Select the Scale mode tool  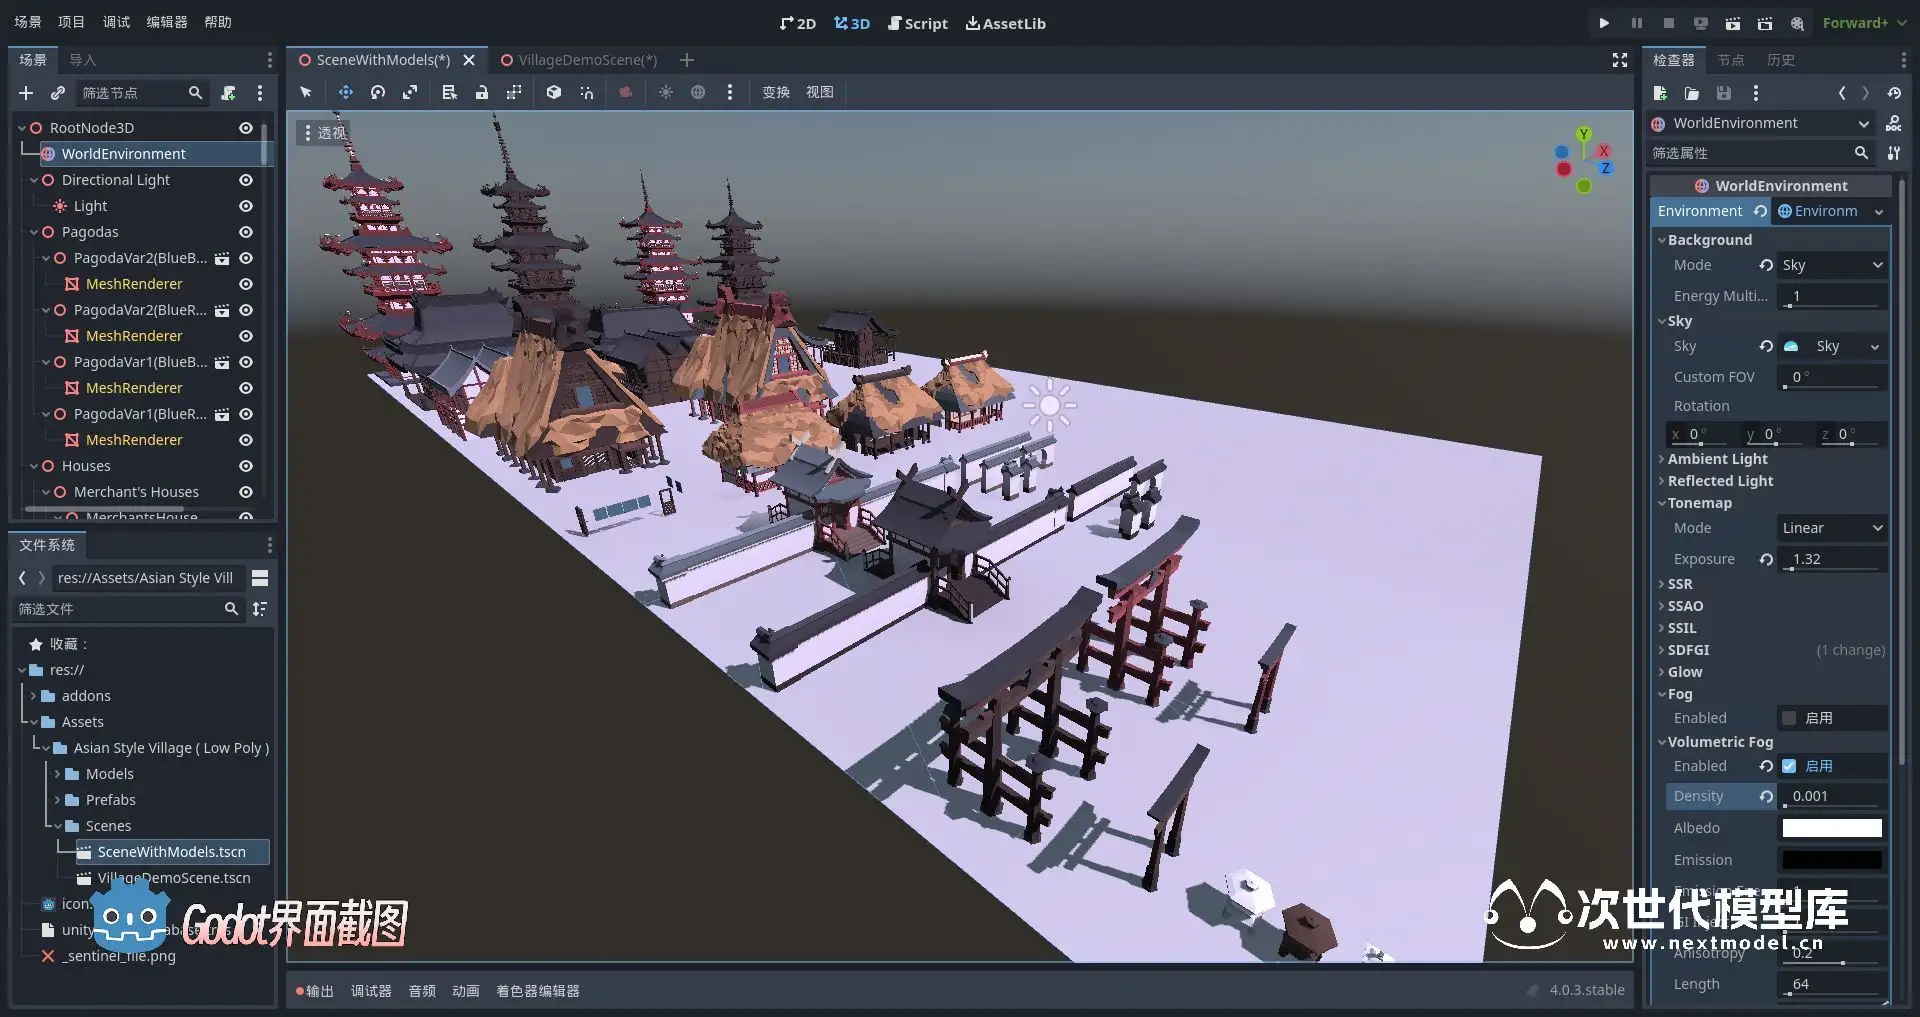point(410,92)
